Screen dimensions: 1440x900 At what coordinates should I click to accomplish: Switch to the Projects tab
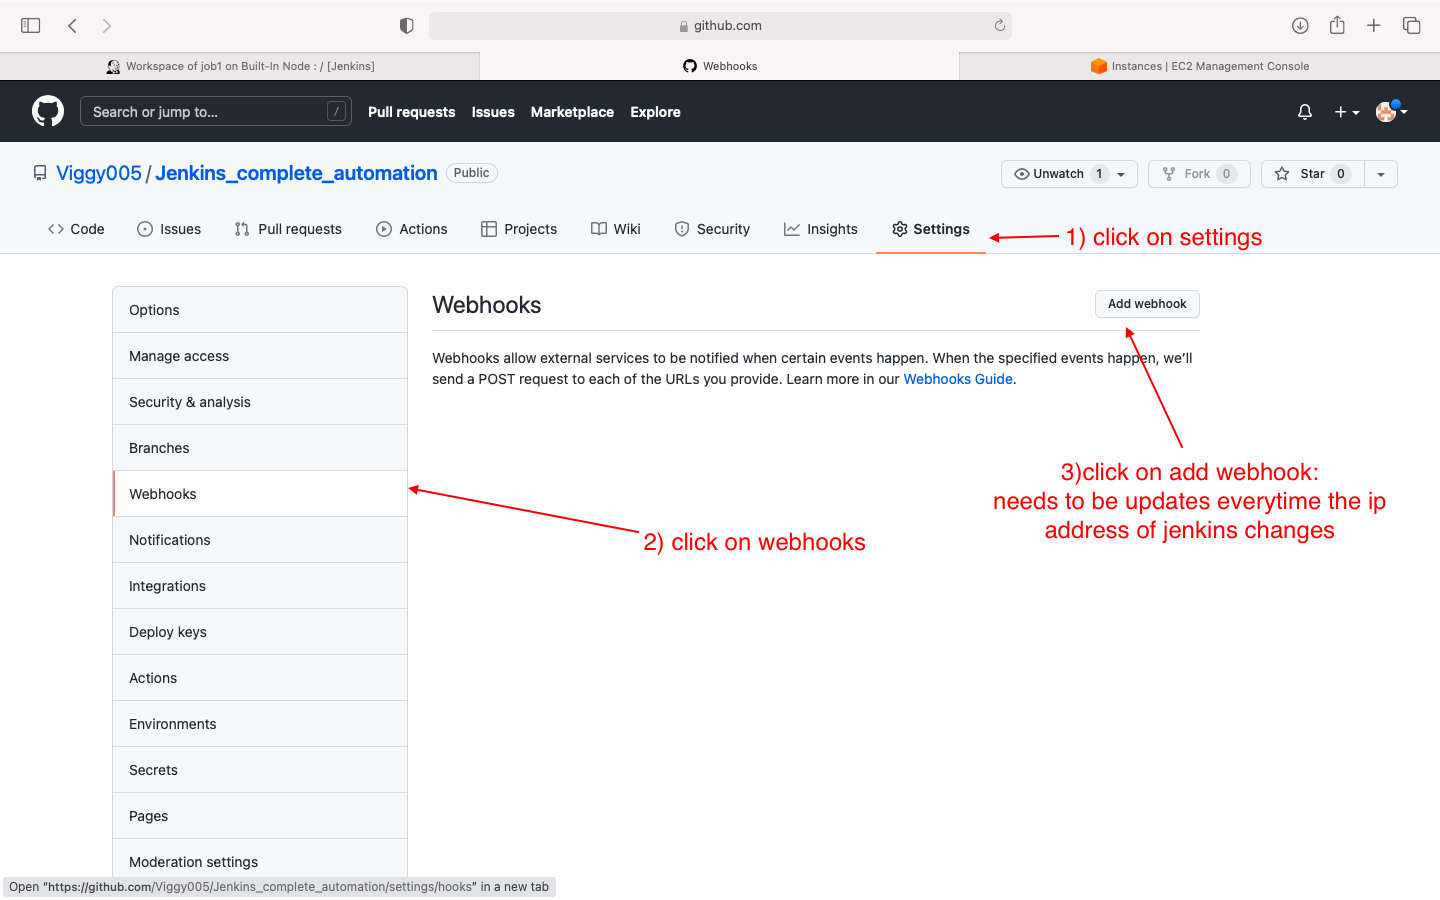tap(519, 229)
